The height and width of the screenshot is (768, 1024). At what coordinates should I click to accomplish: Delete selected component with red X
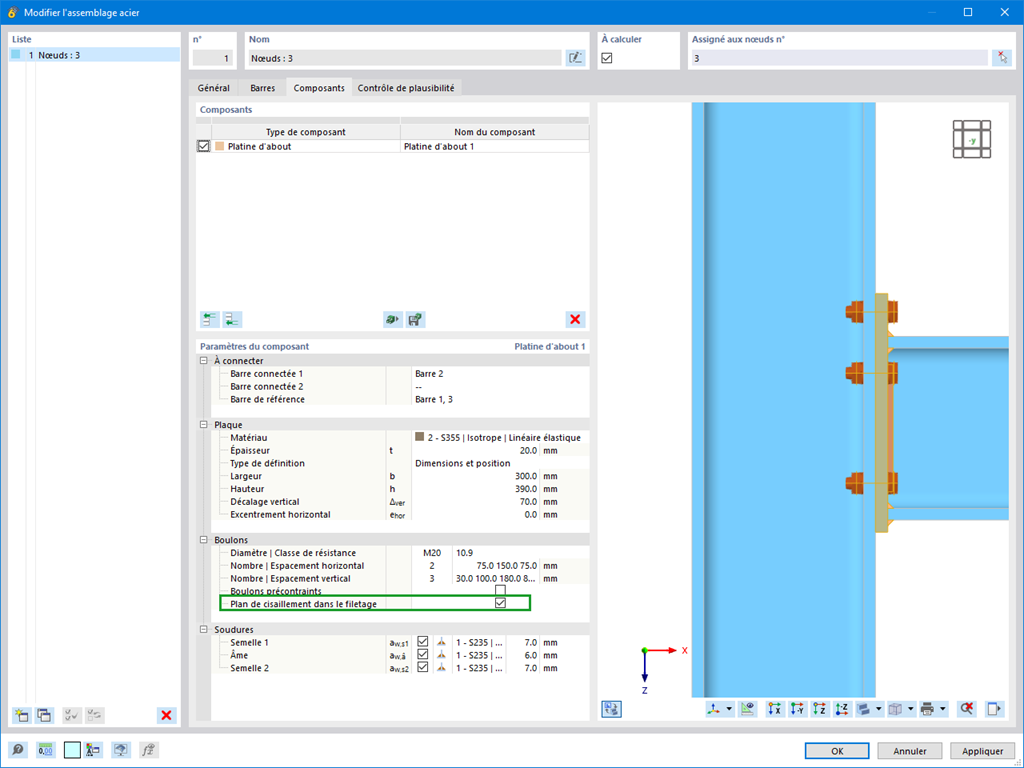click(x=575, y=319)
